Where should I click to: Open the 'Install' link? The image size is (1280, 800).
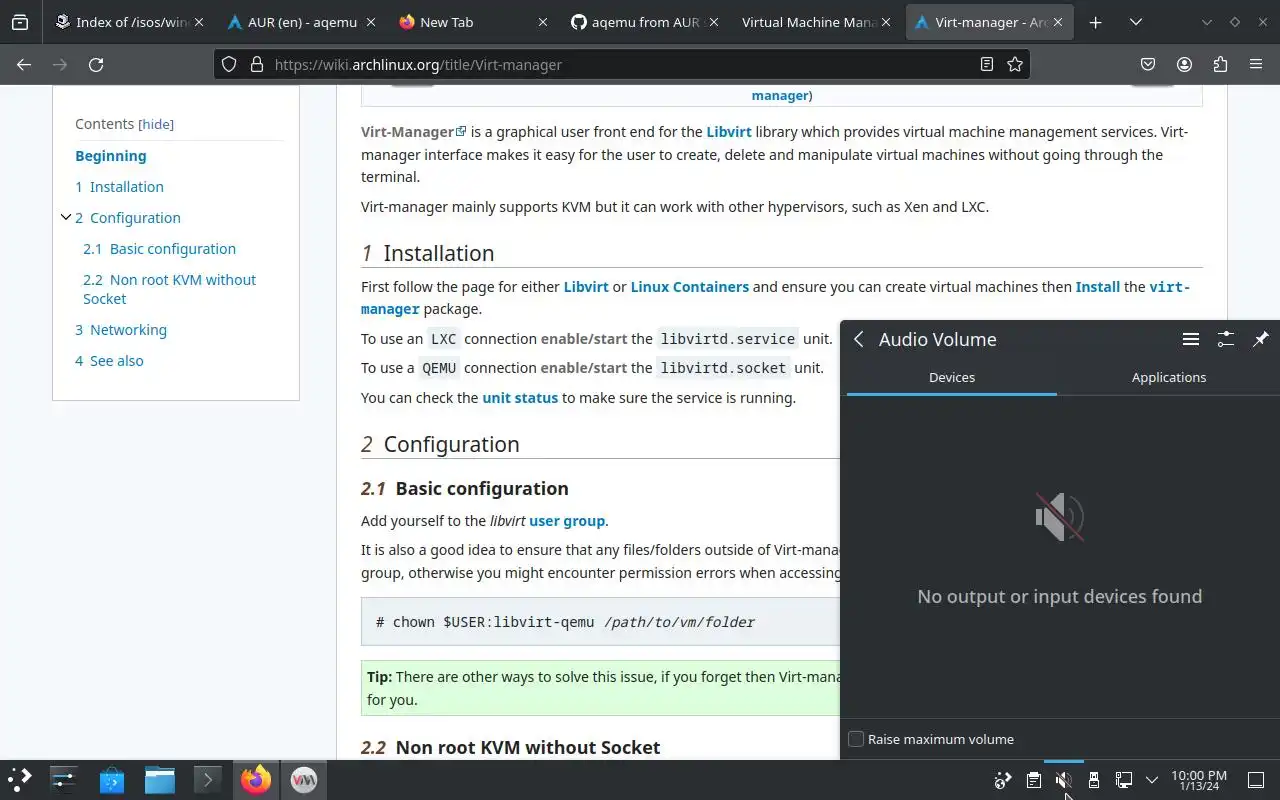[x=1097, y=287]
